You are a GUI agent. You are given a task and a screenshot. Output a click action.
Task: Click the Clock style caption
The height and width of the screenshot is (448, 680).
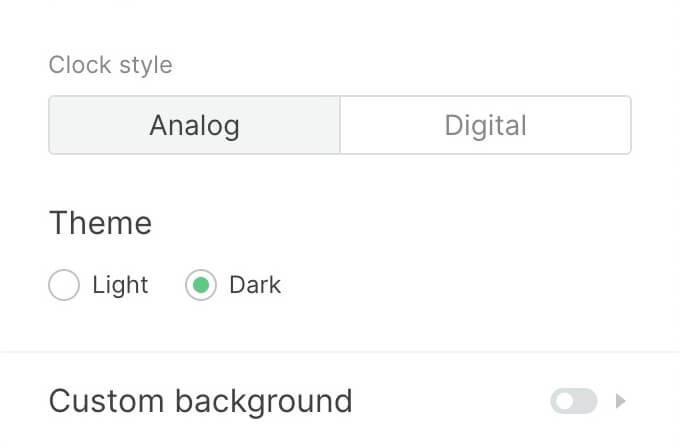[x=110, y=66]
